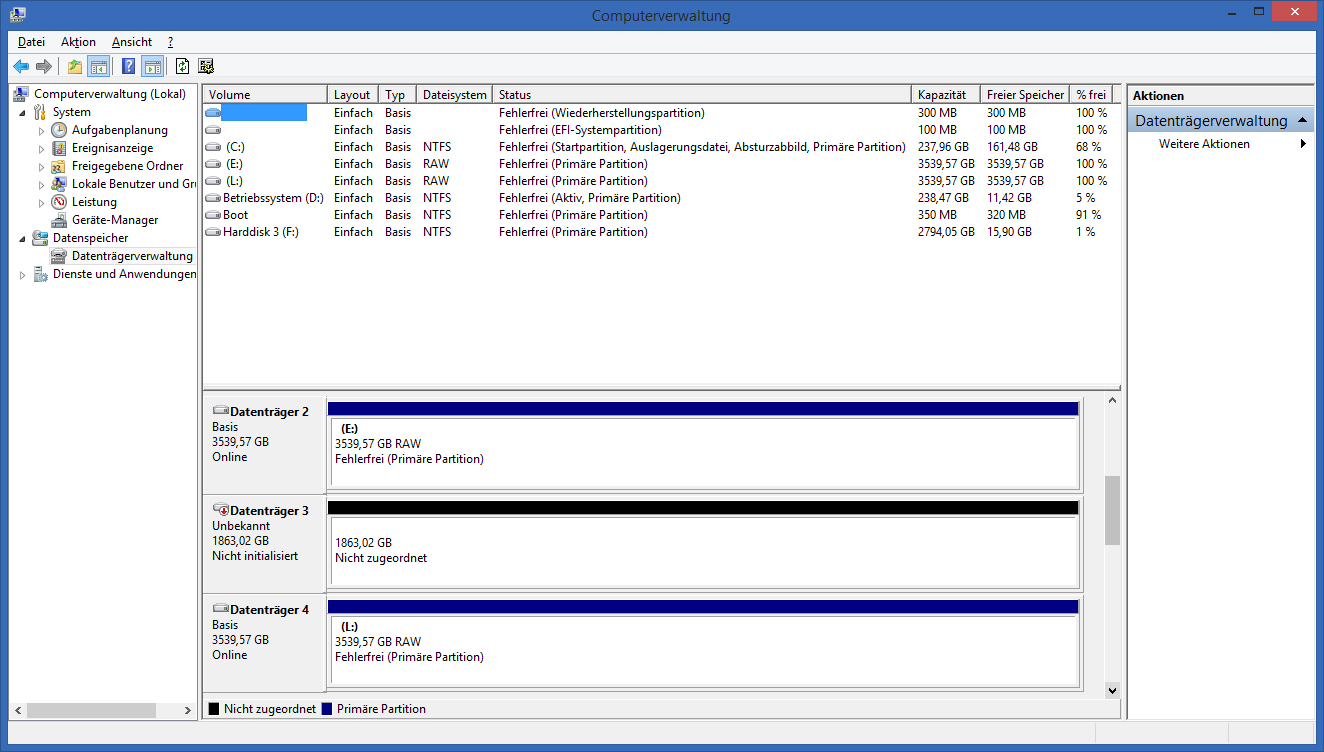1324x752 pixels.
Task: Click the Geräte-Manager device icon
Action: click(x=59, y=220)
